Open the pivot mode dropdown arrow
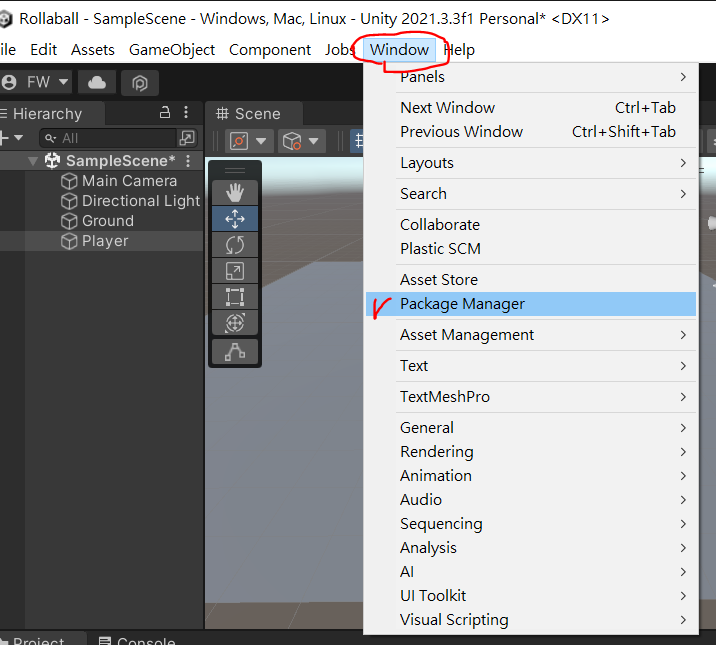 tap(261, 141)
